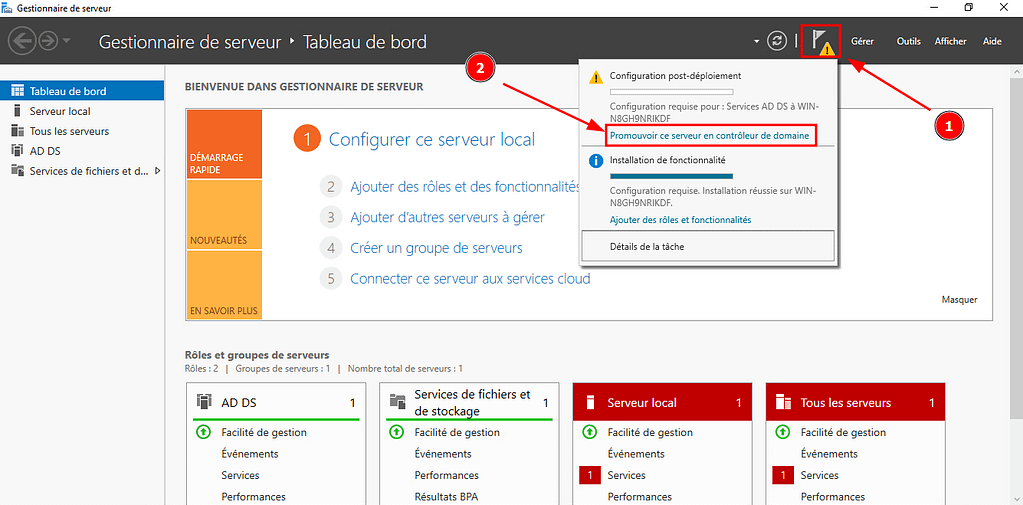Click the AD DS tile icon
This screenshot has width=1023, height=505.
(204, 402)
